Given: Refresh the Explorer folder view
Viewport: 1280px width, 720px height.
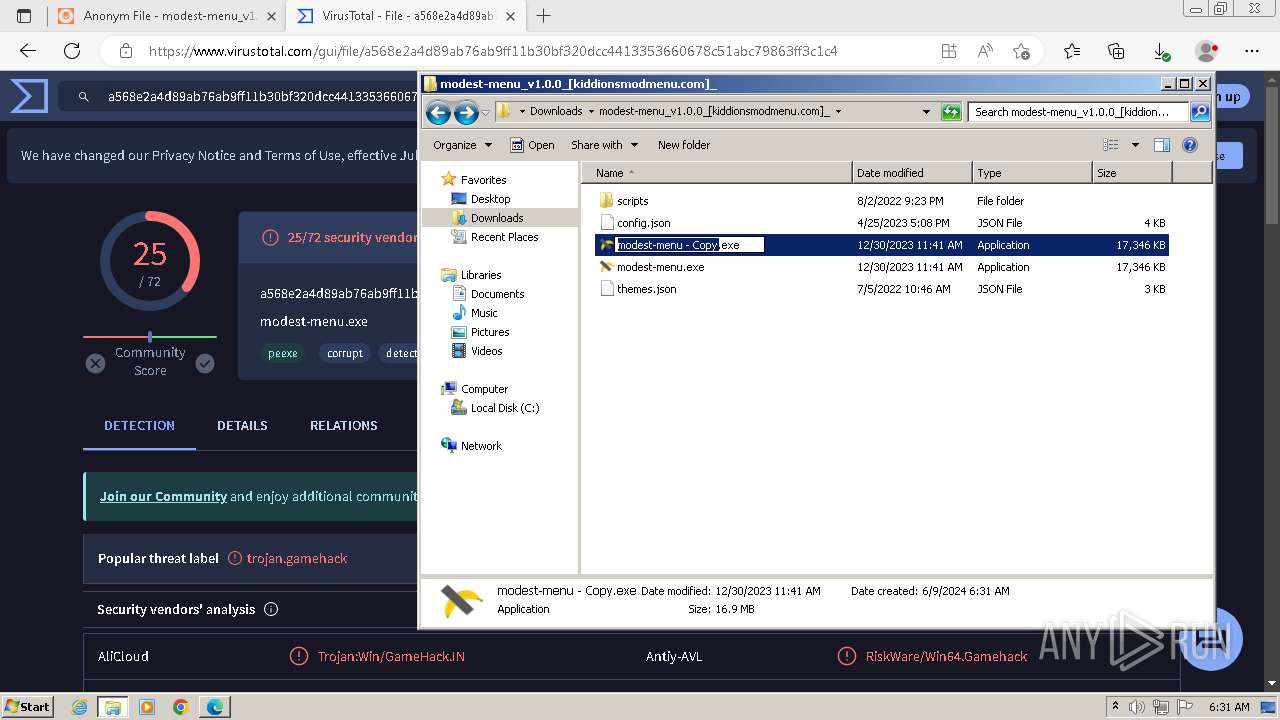Looking at the screenshot, I should point(951,112).
